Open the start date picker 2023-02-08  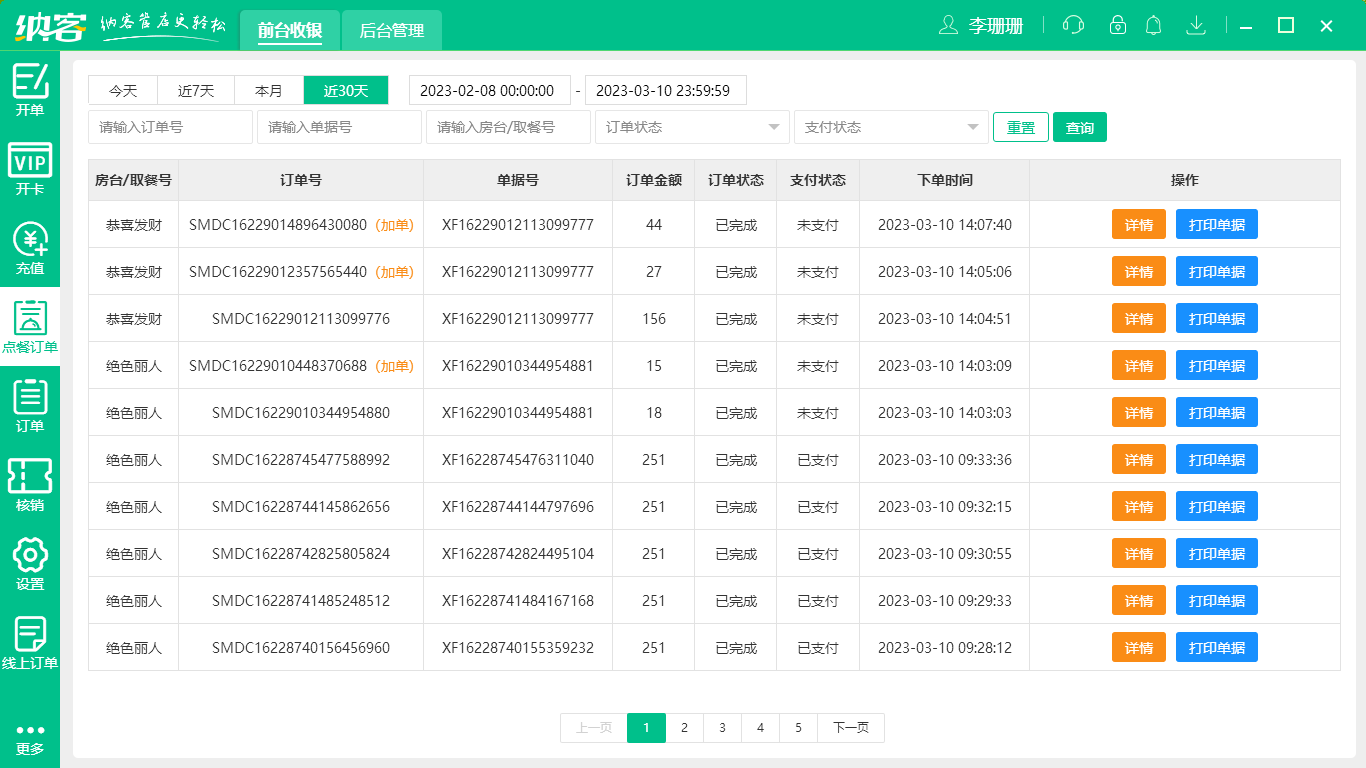point(489,90)
